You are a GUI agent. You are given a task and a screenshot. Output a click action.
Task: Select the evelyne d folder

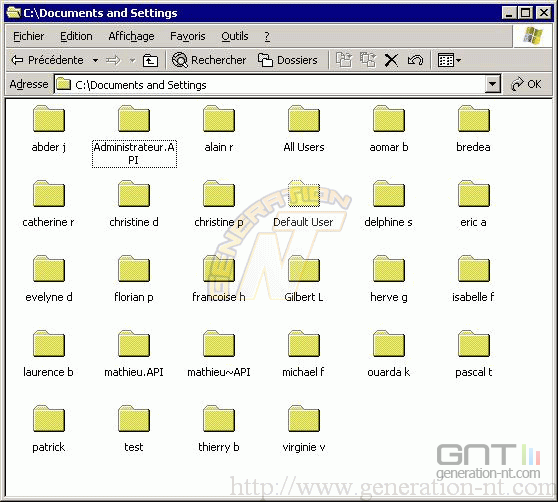(49, 279)
